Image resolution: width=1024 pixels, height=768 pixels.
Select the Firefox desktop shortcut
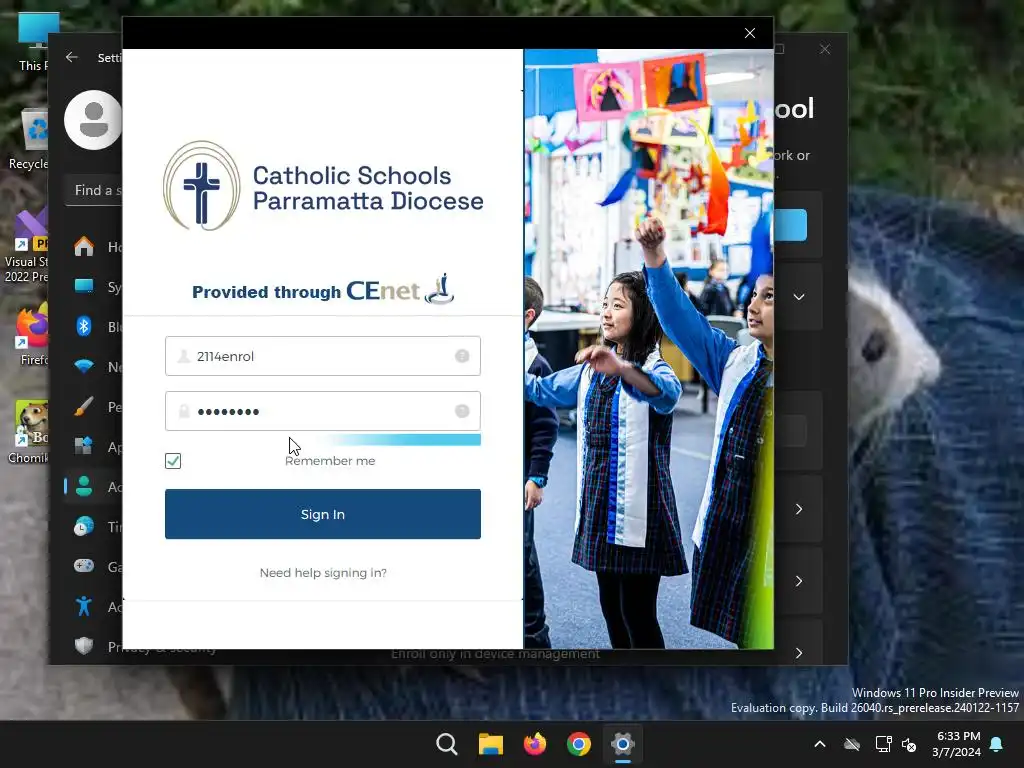point(33,334)
